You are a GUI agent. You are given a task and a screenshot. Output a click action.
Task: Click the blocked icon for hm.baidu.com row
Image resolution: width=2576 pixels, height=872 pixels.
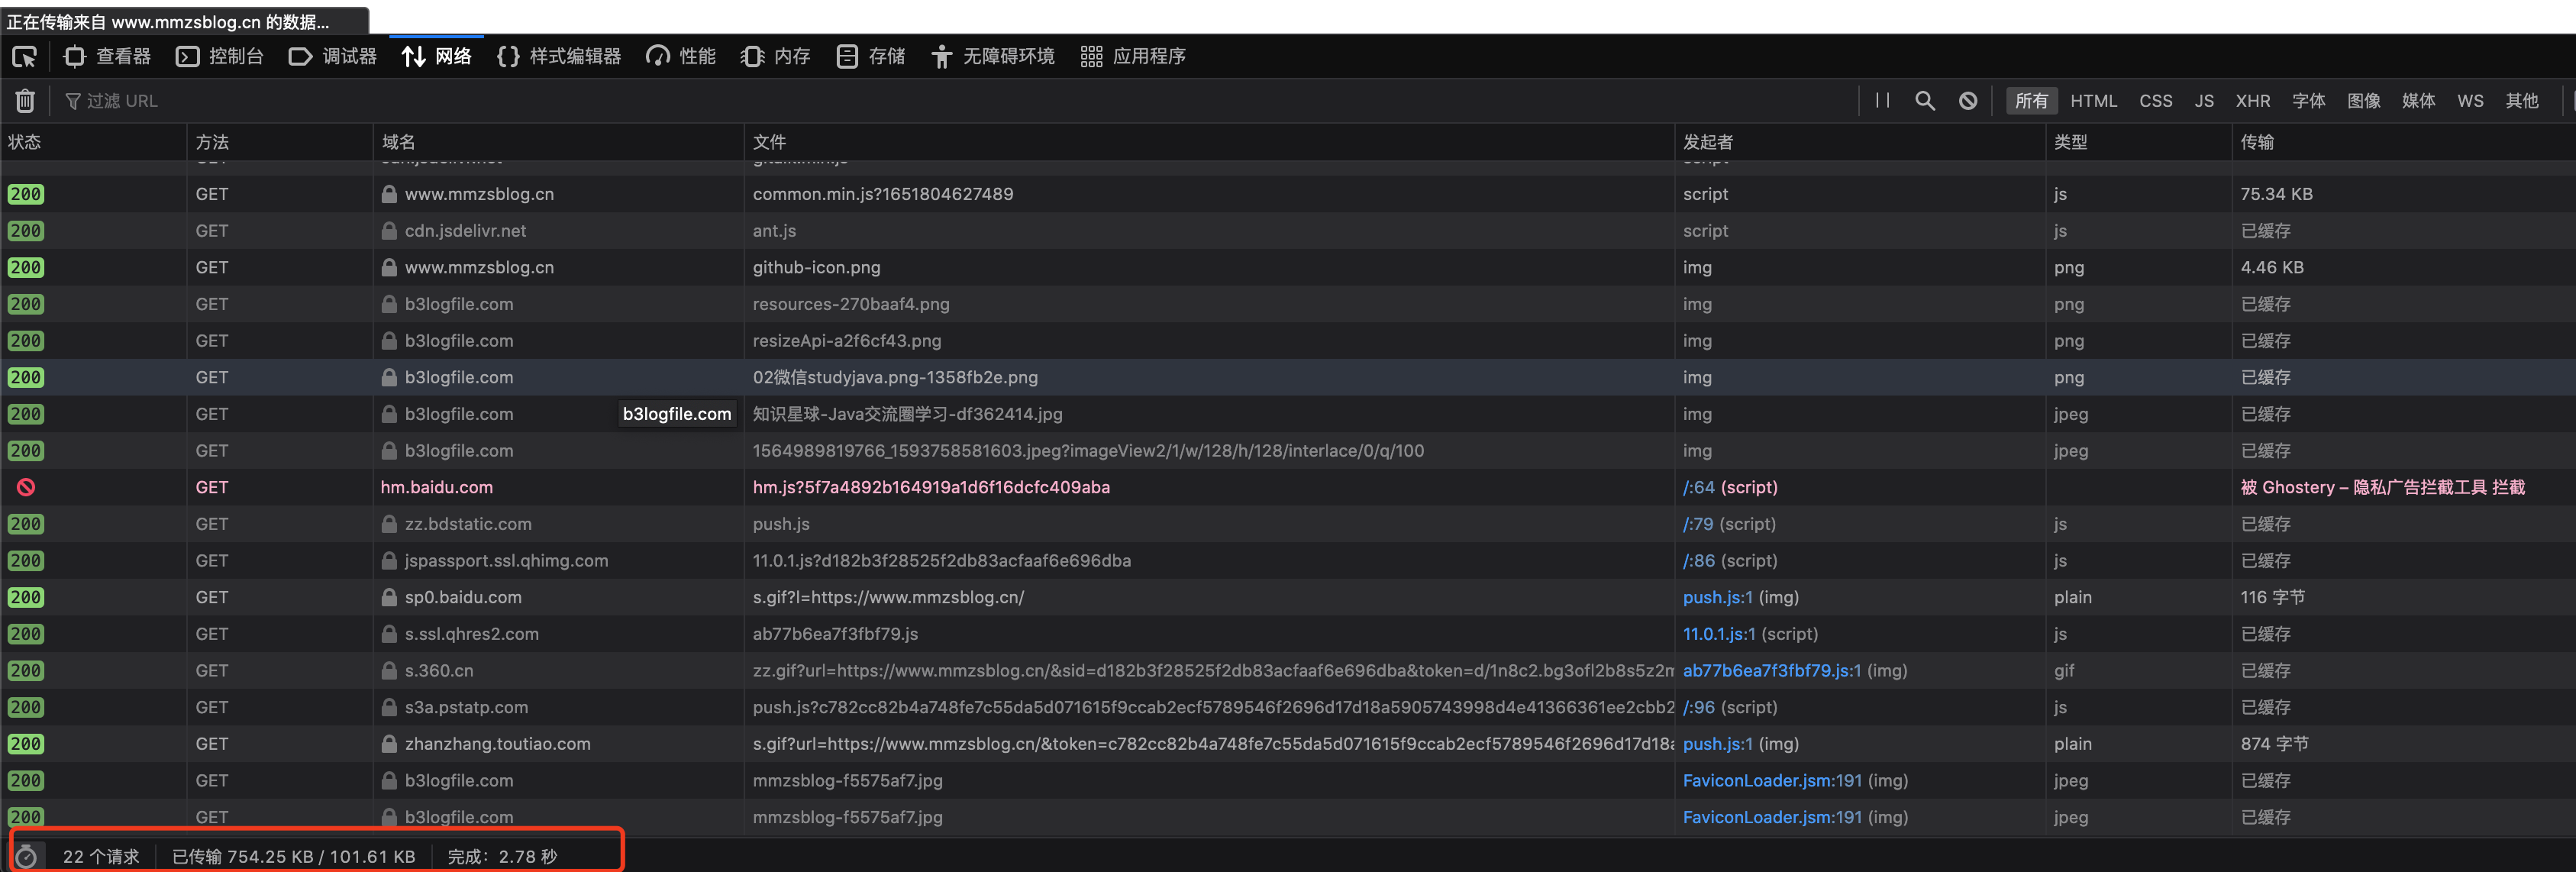click(26, 487)
